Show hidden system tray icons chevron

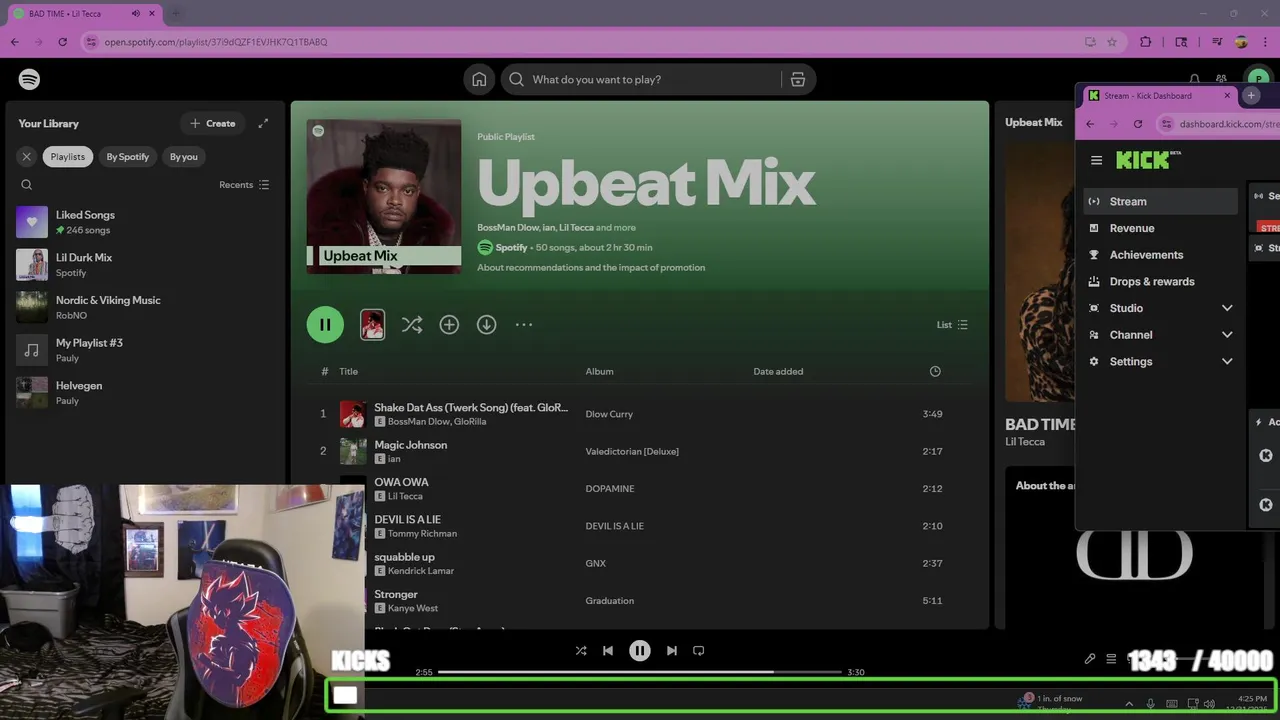(x=1129, y=704)
